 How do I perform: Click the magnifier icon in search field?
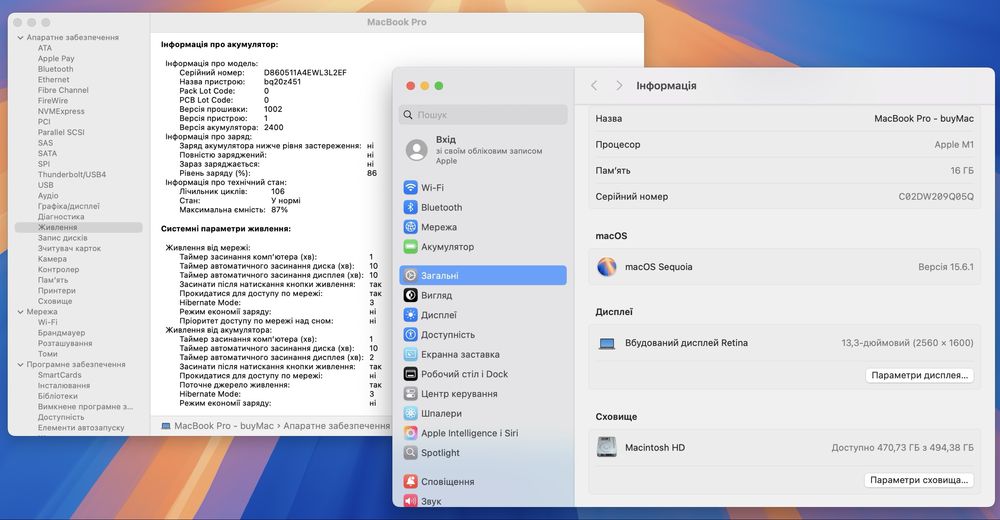pyautogui.click(x=408, y=115)
